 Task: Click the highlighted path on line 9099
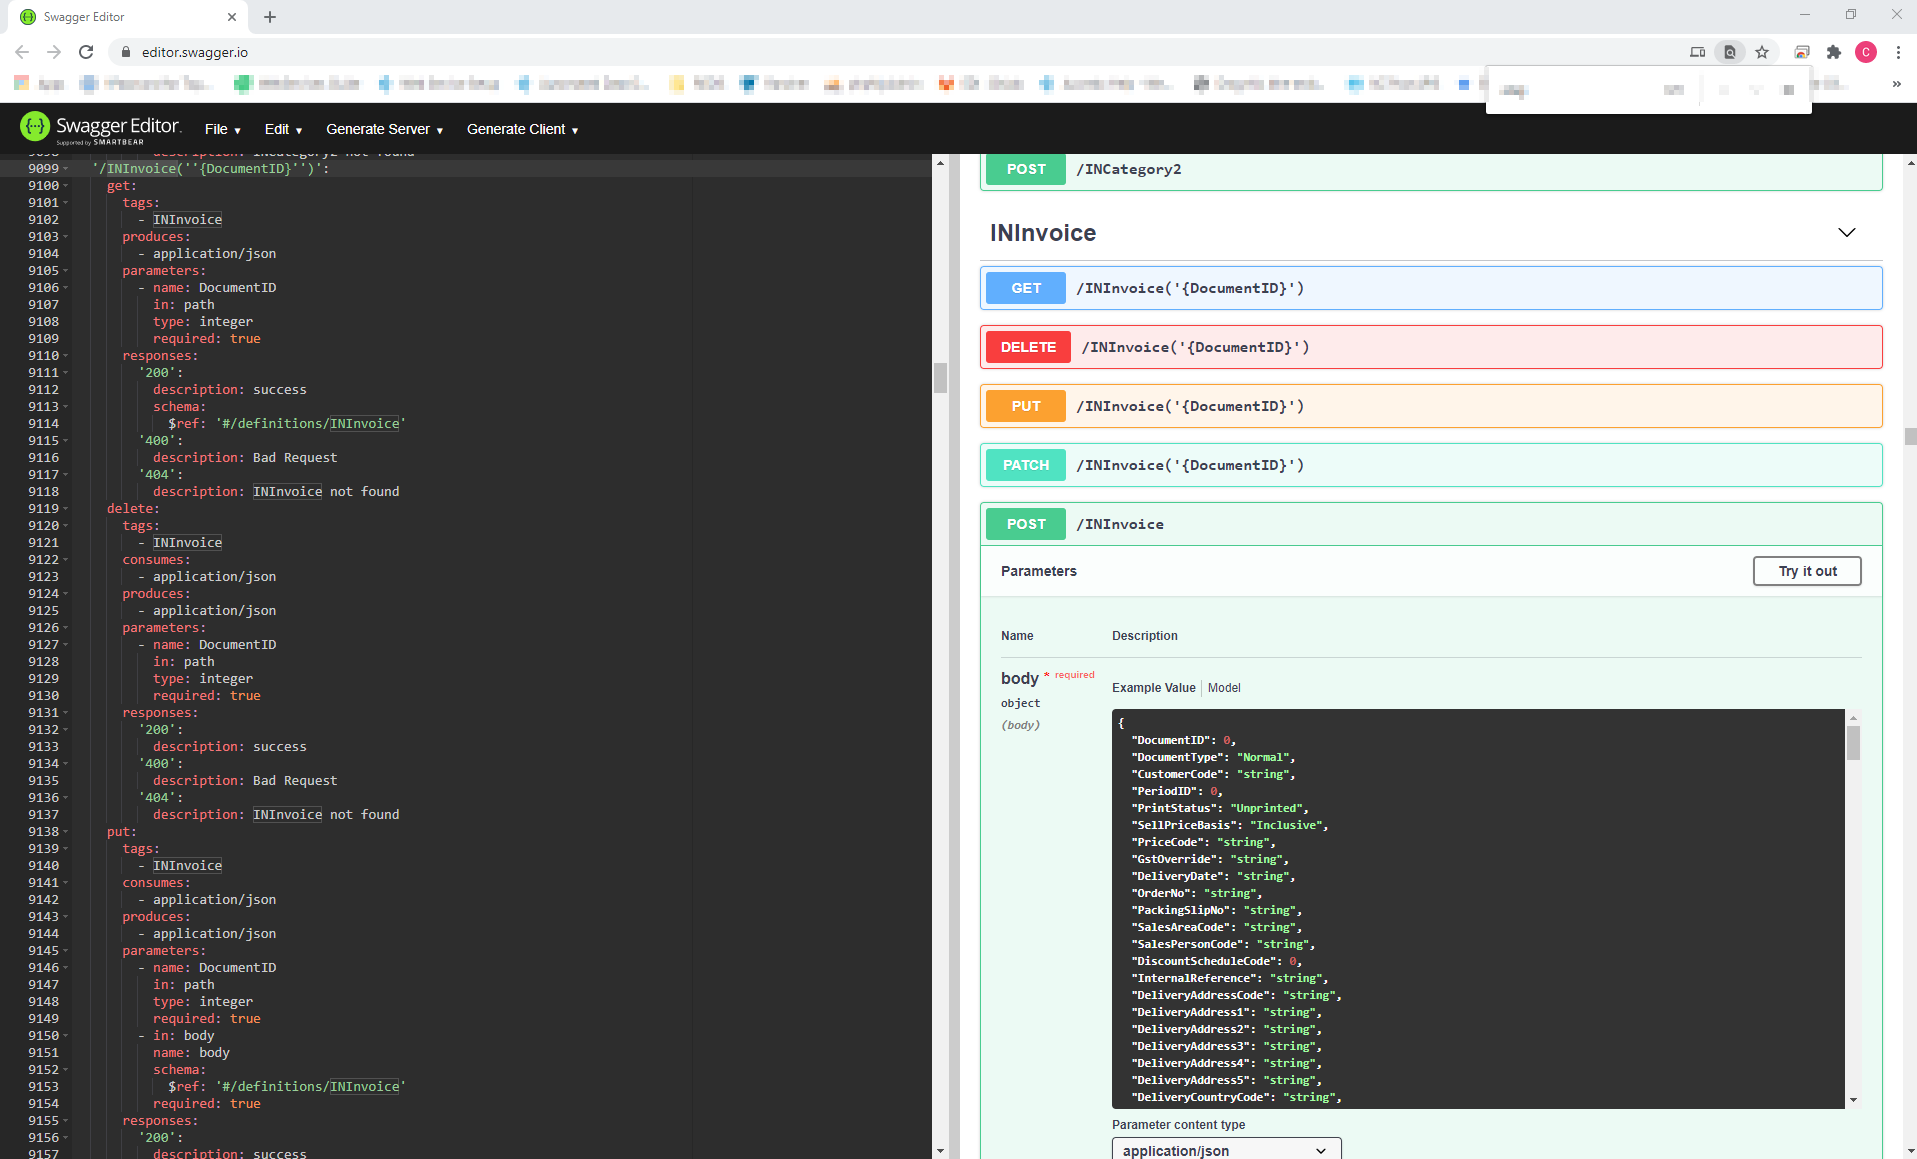tap(210, 169)
